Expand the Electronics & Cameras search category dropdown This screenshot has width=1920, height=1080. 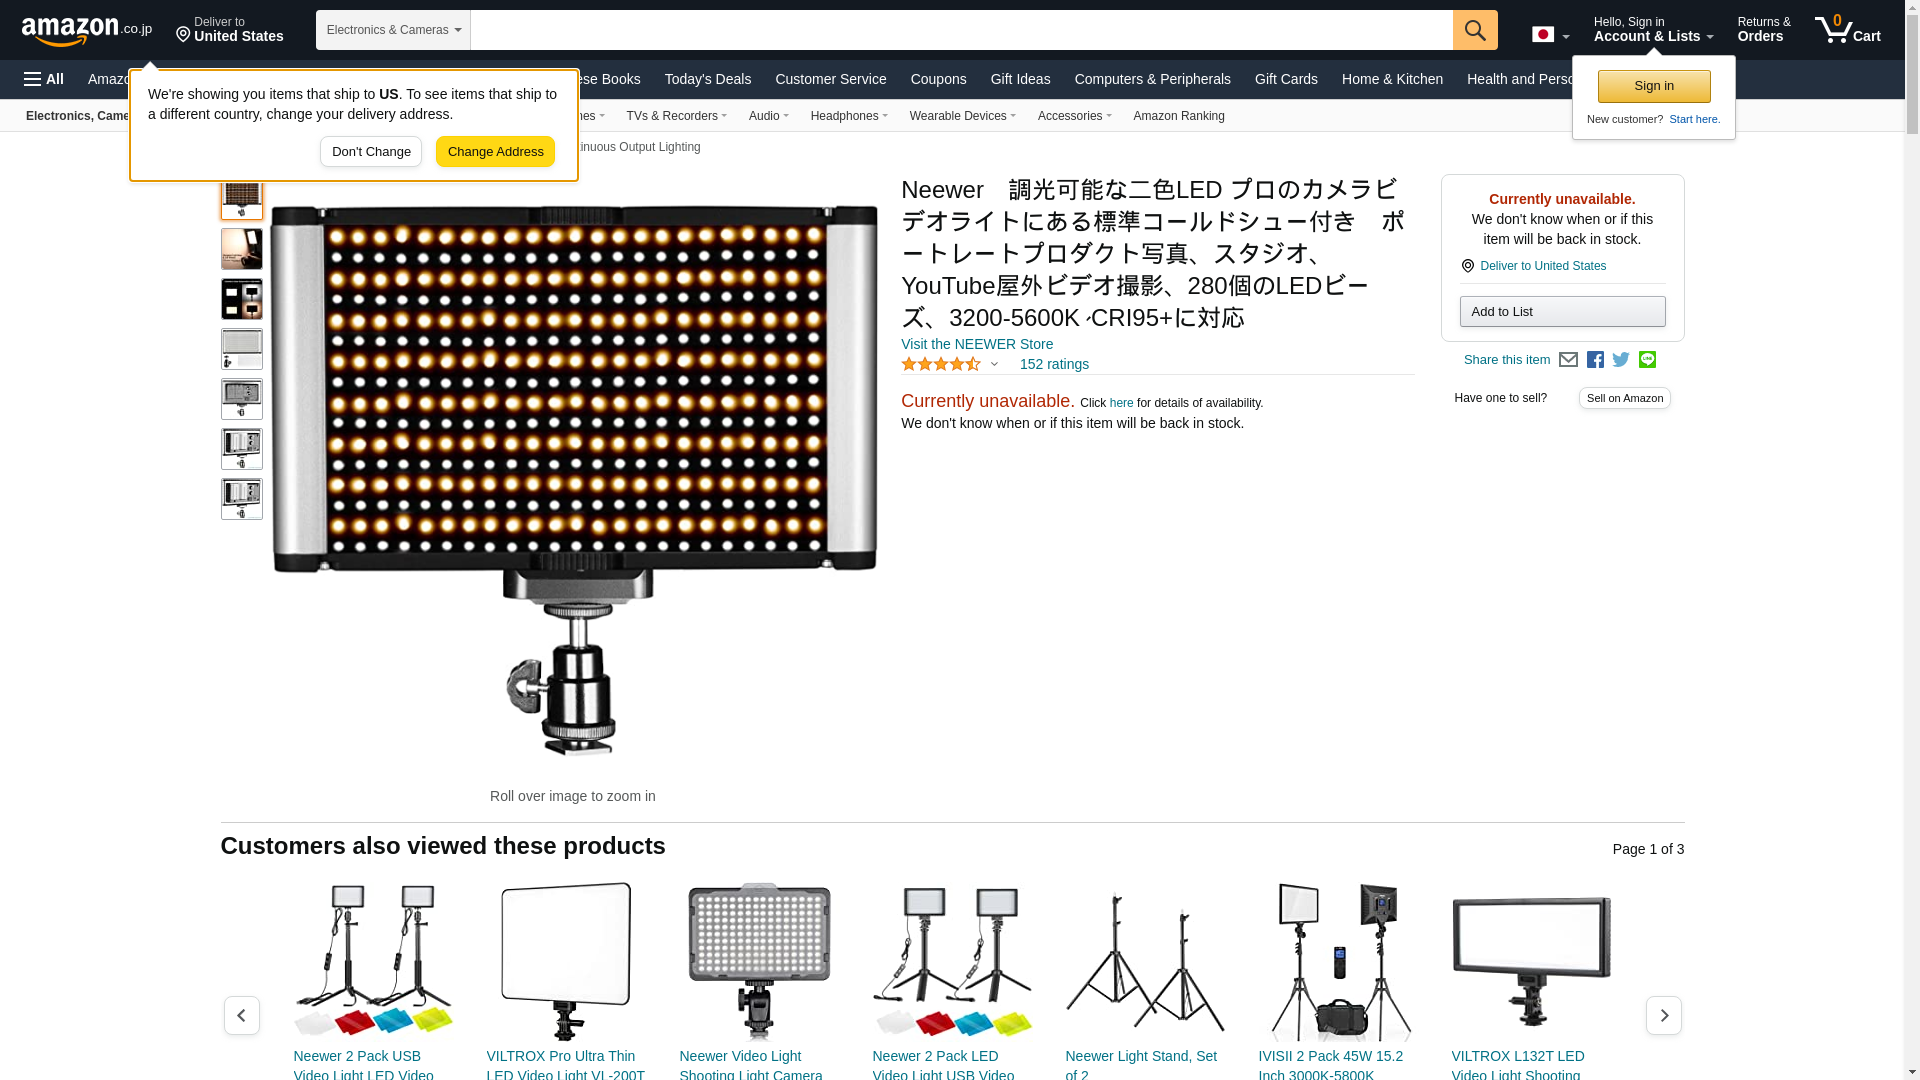point(393,30)
